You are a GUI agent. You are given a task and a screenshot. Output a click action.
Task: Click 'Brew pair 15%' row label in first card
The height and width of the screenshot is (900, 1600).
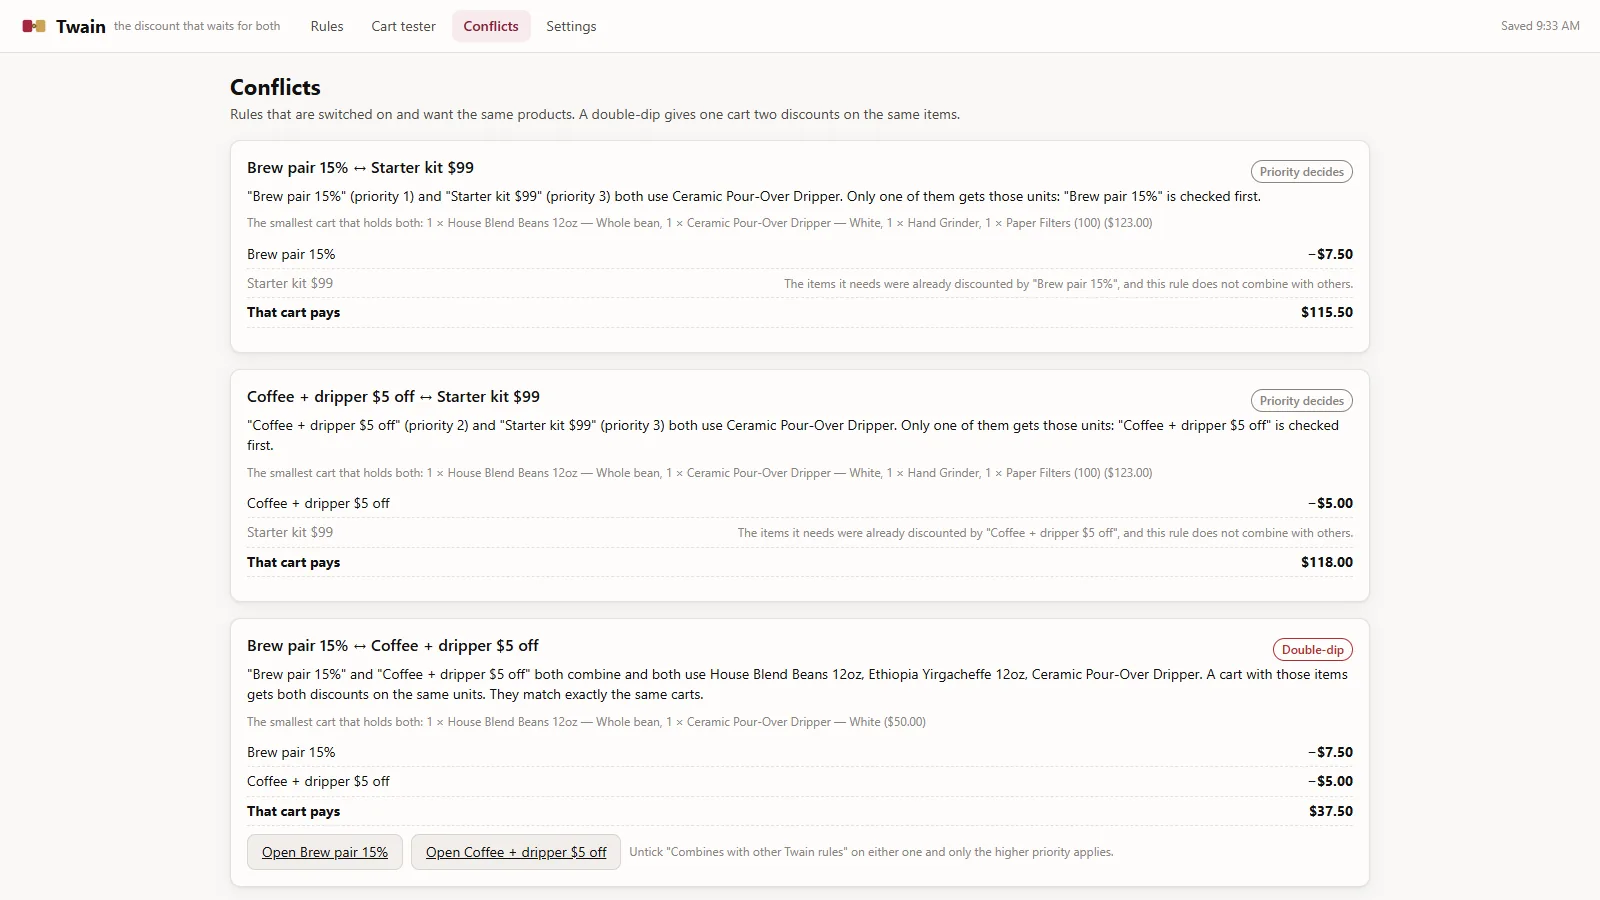click(x=291, y=254)
